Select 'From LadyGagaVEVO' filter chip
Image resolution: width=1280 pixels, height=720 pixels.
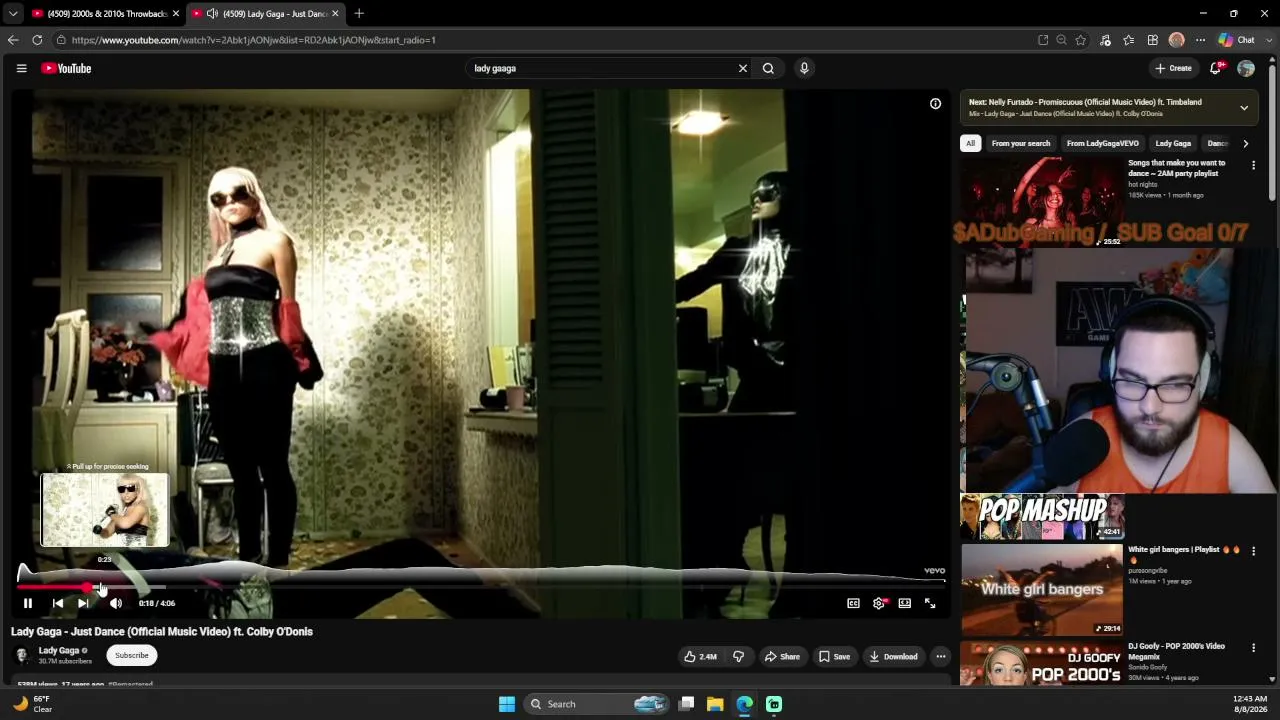[x=1102, y=143]
